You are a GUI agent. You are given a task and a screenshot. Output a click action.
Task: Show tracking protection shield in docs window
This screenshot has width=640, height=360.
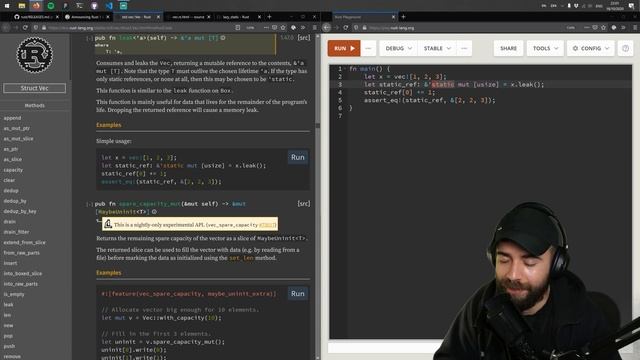point(36,27)
